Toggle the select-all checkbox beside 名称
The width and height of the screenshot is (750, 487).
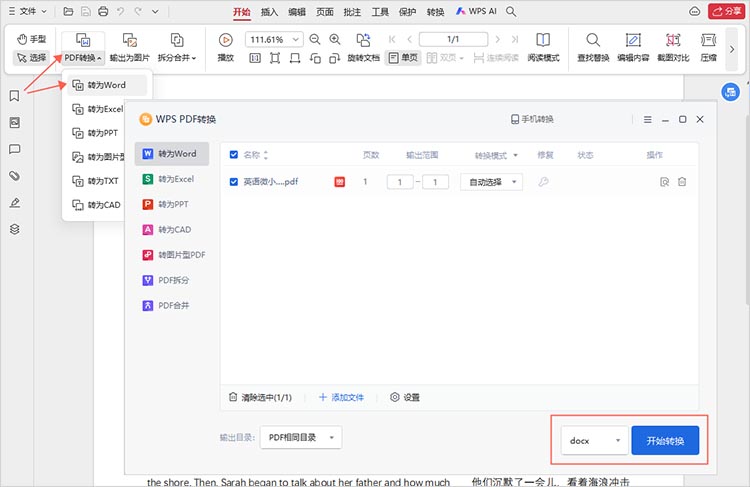[234, 155]
